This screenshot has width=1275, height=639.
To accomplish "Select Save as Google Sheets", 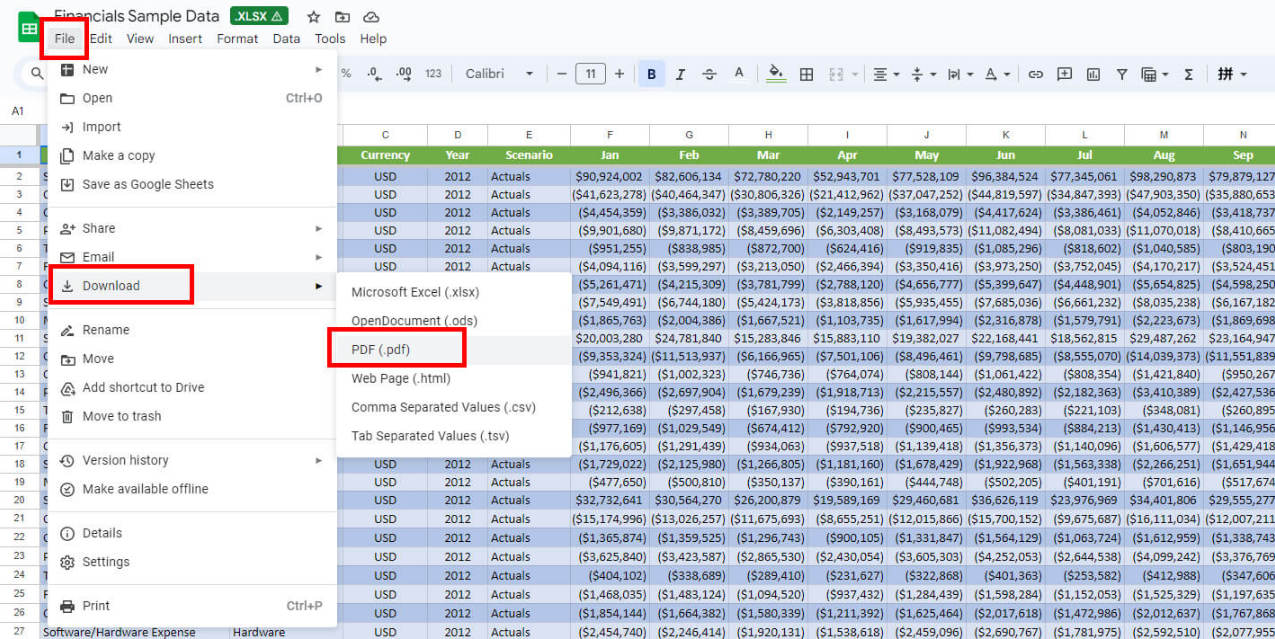I will tap(192, 184).
